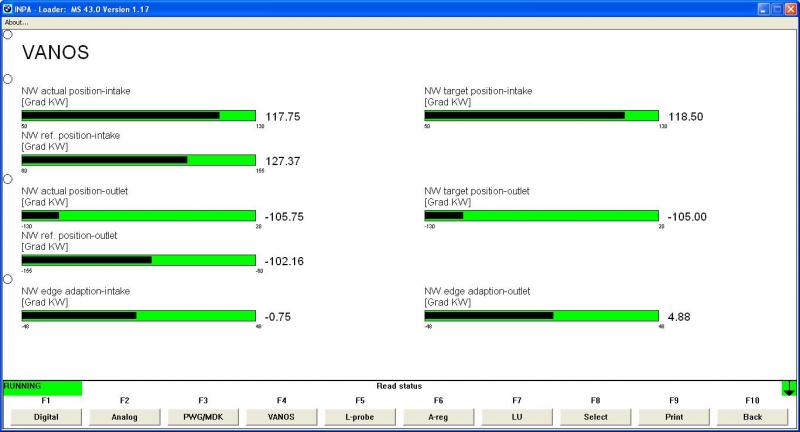Viewport: 800px width, 432px height.
Task: Click the green RUNNING status indicator
Action: click(x=42, y=388)
